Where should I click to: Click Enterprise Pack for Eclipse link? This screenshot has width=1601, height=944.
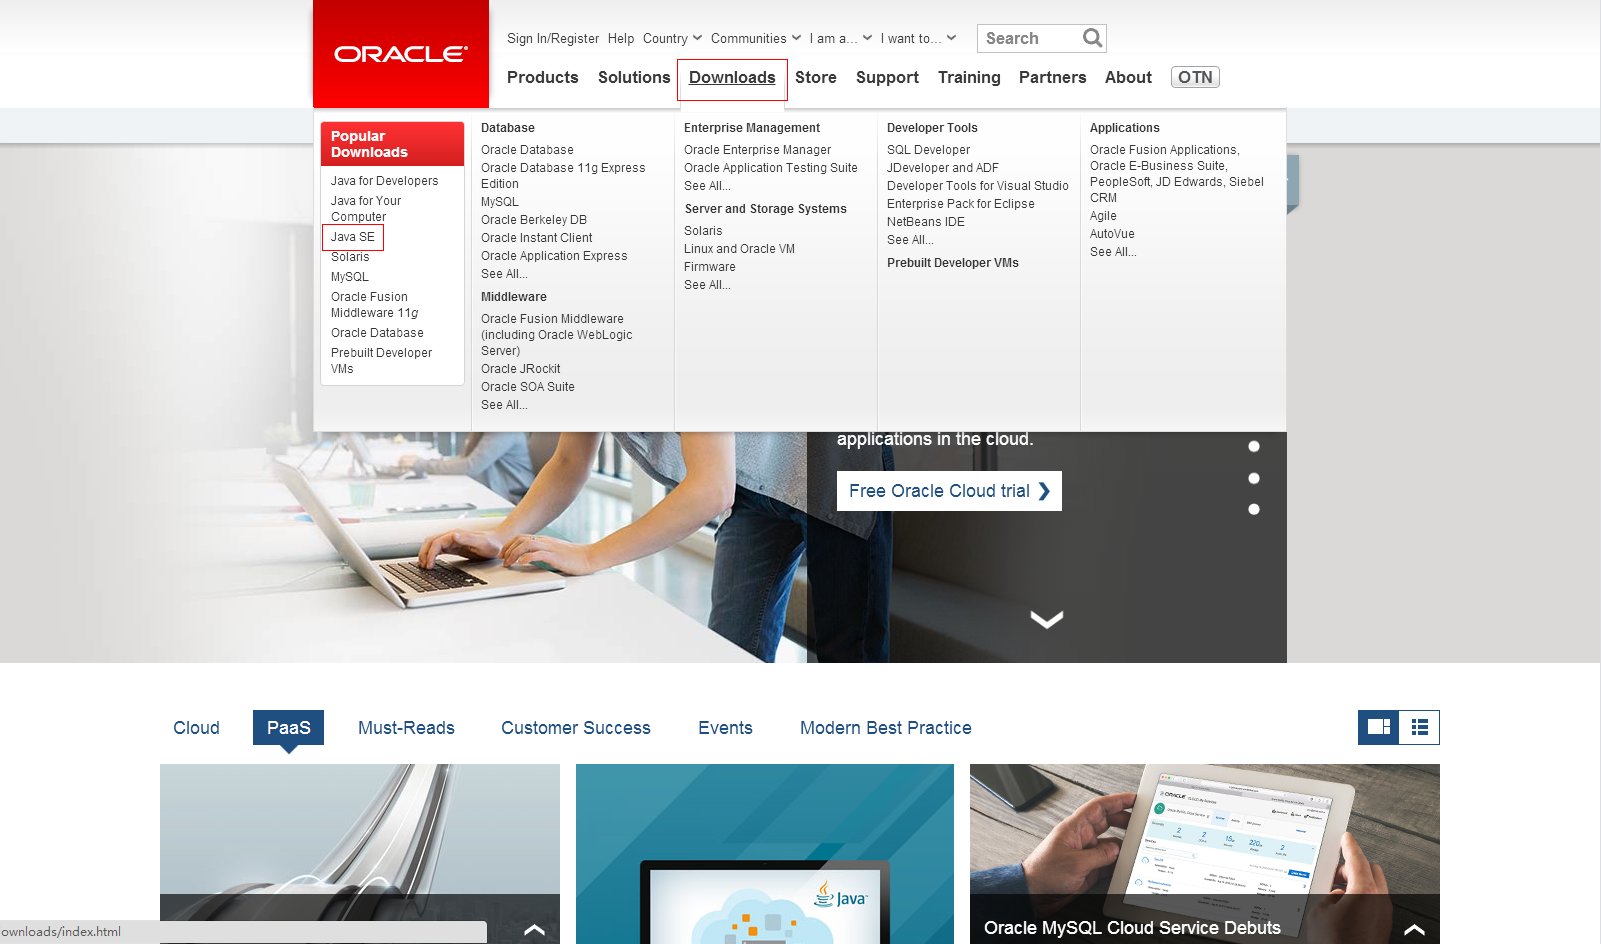tap(961, 204)
